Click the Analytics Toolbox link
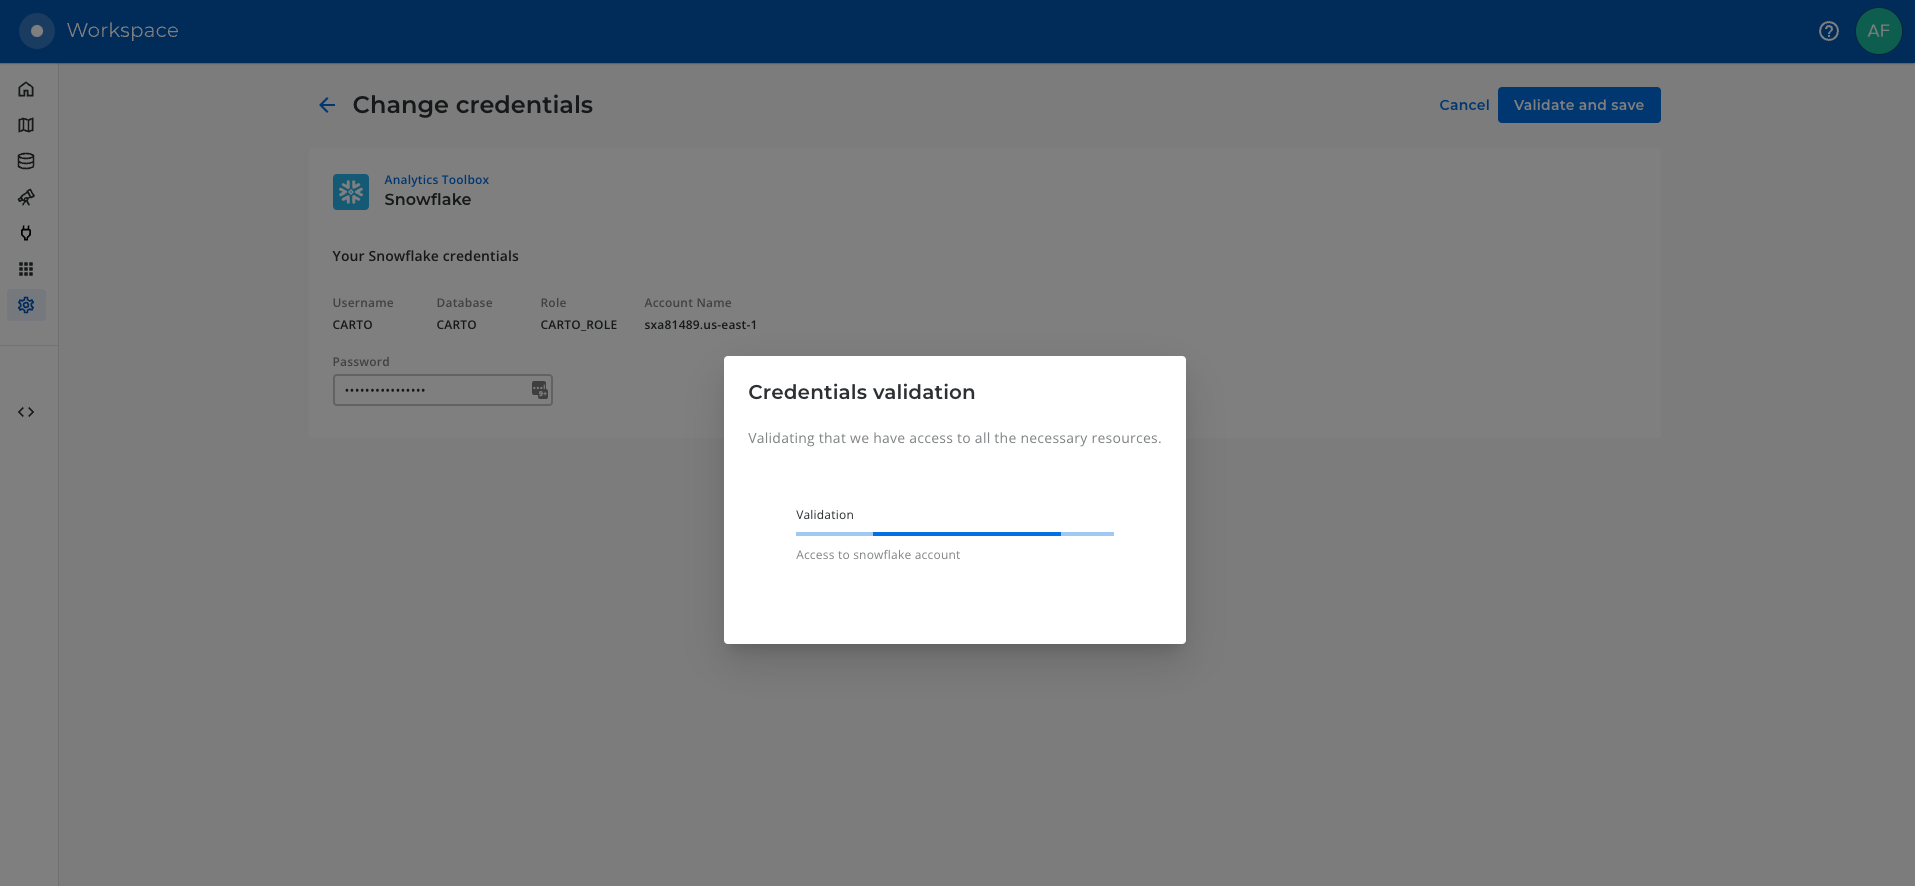This screenshot has height=886, width=1915. (x=436, y=180)
